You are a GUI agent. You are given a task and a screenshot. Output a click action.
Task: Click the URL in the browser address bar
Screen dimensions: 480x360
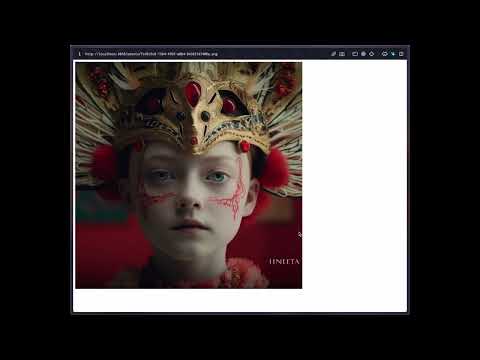(151, 54)
